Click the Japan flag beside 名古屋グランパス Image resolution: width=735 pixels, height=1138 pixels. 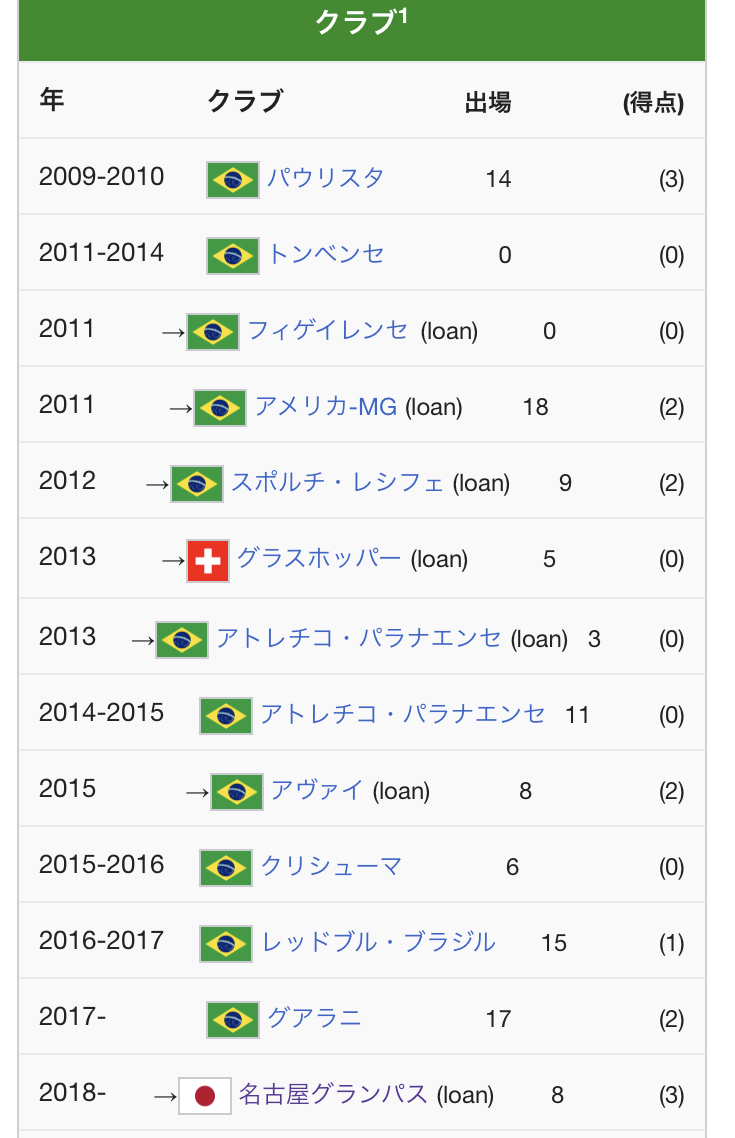[205, 1096]
